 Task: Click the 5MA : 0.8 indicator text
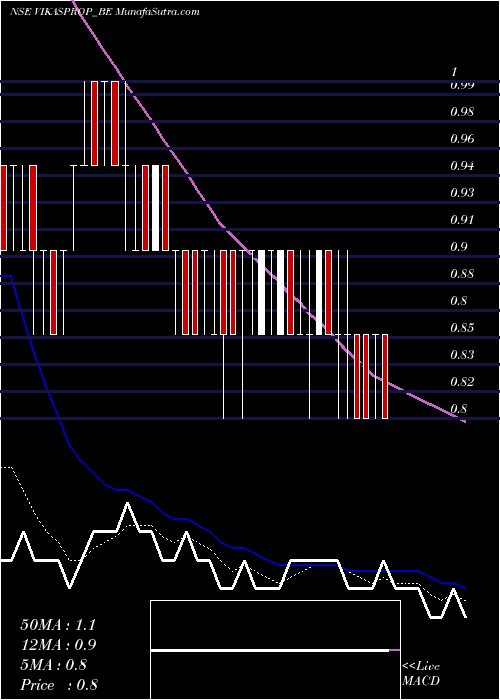54,665
